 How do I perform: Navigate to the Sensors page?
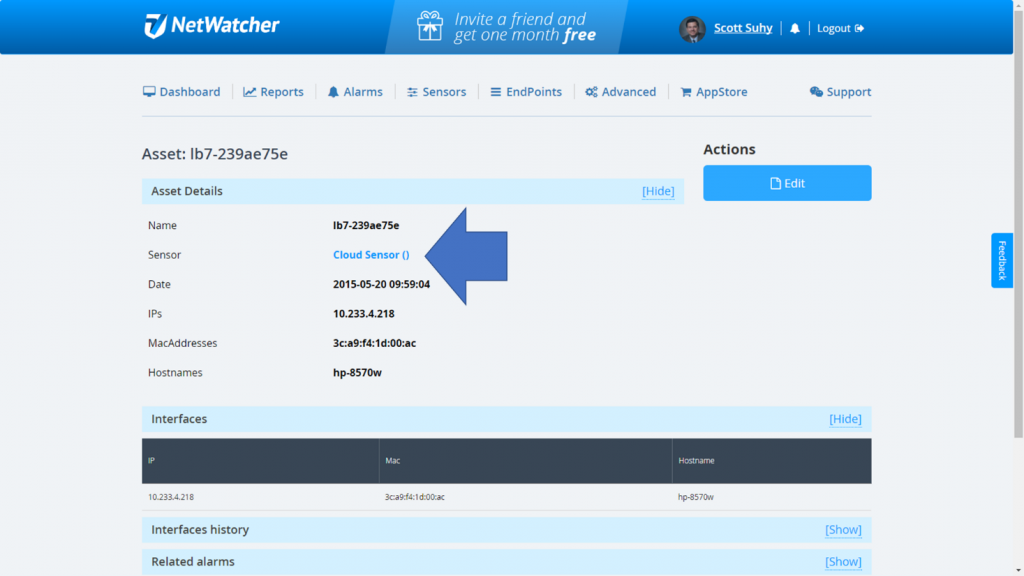pos(436,92)
